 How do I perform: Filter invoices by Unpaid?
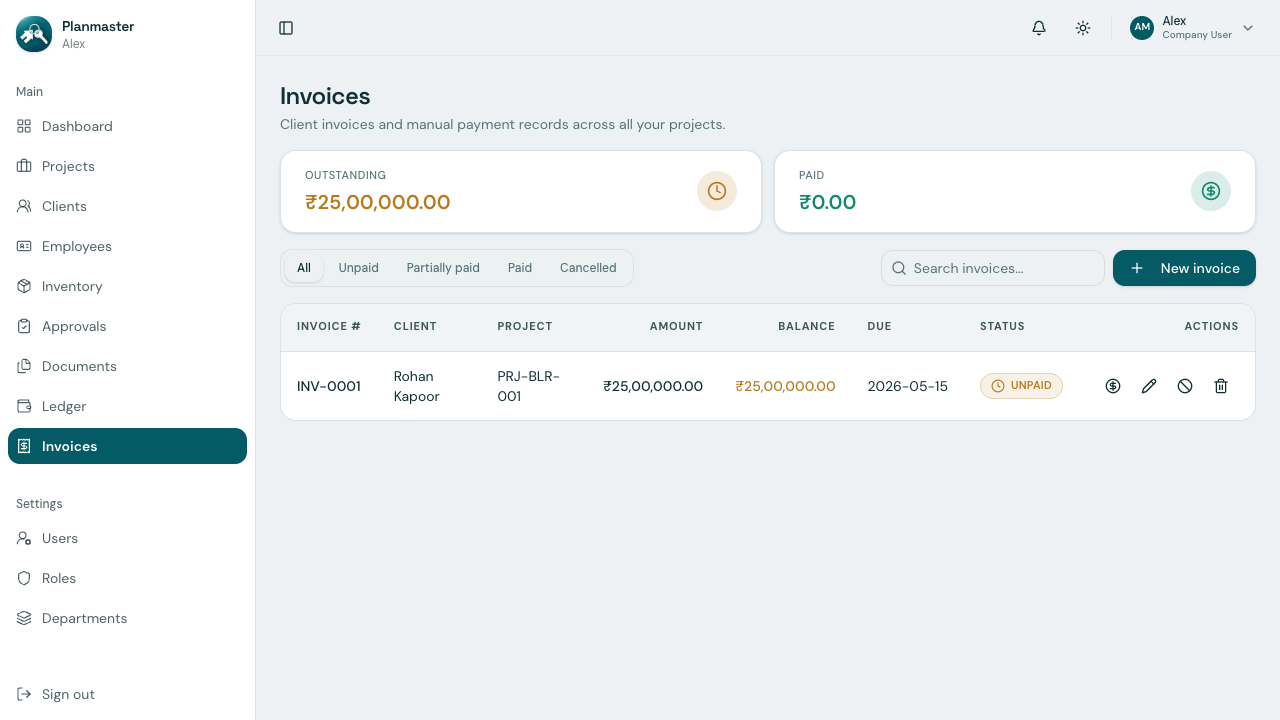coord(359,268)
